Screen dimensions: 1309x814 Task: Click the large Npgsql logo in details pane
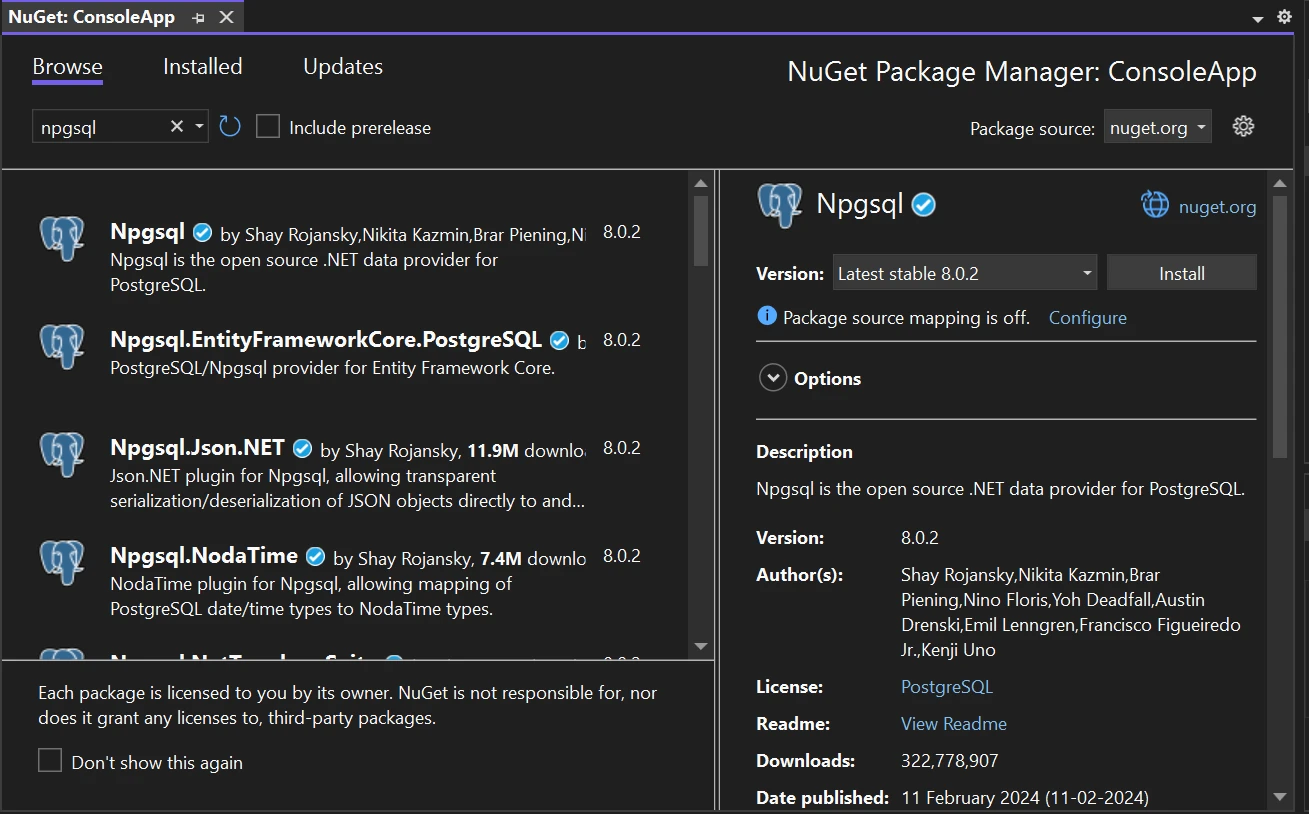pos(780,205)
